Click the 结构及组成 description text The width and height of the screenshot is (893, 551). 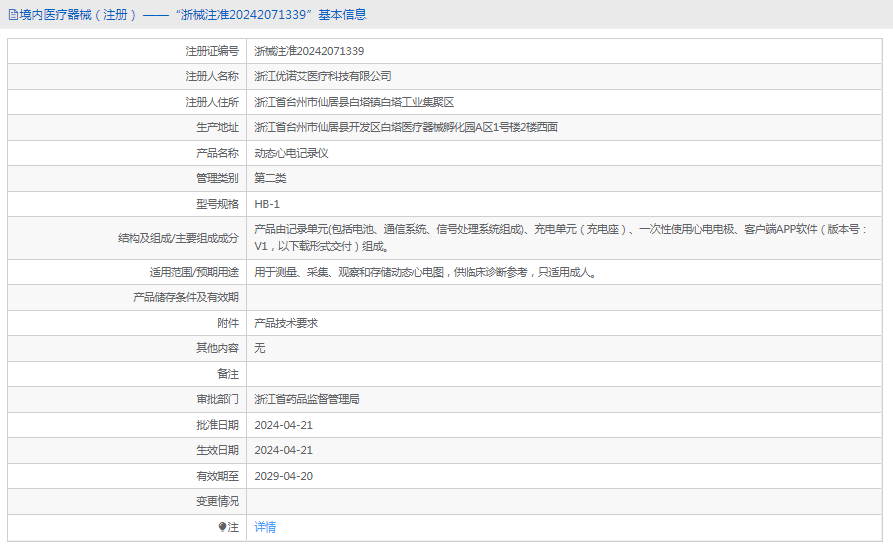[560, 238]
